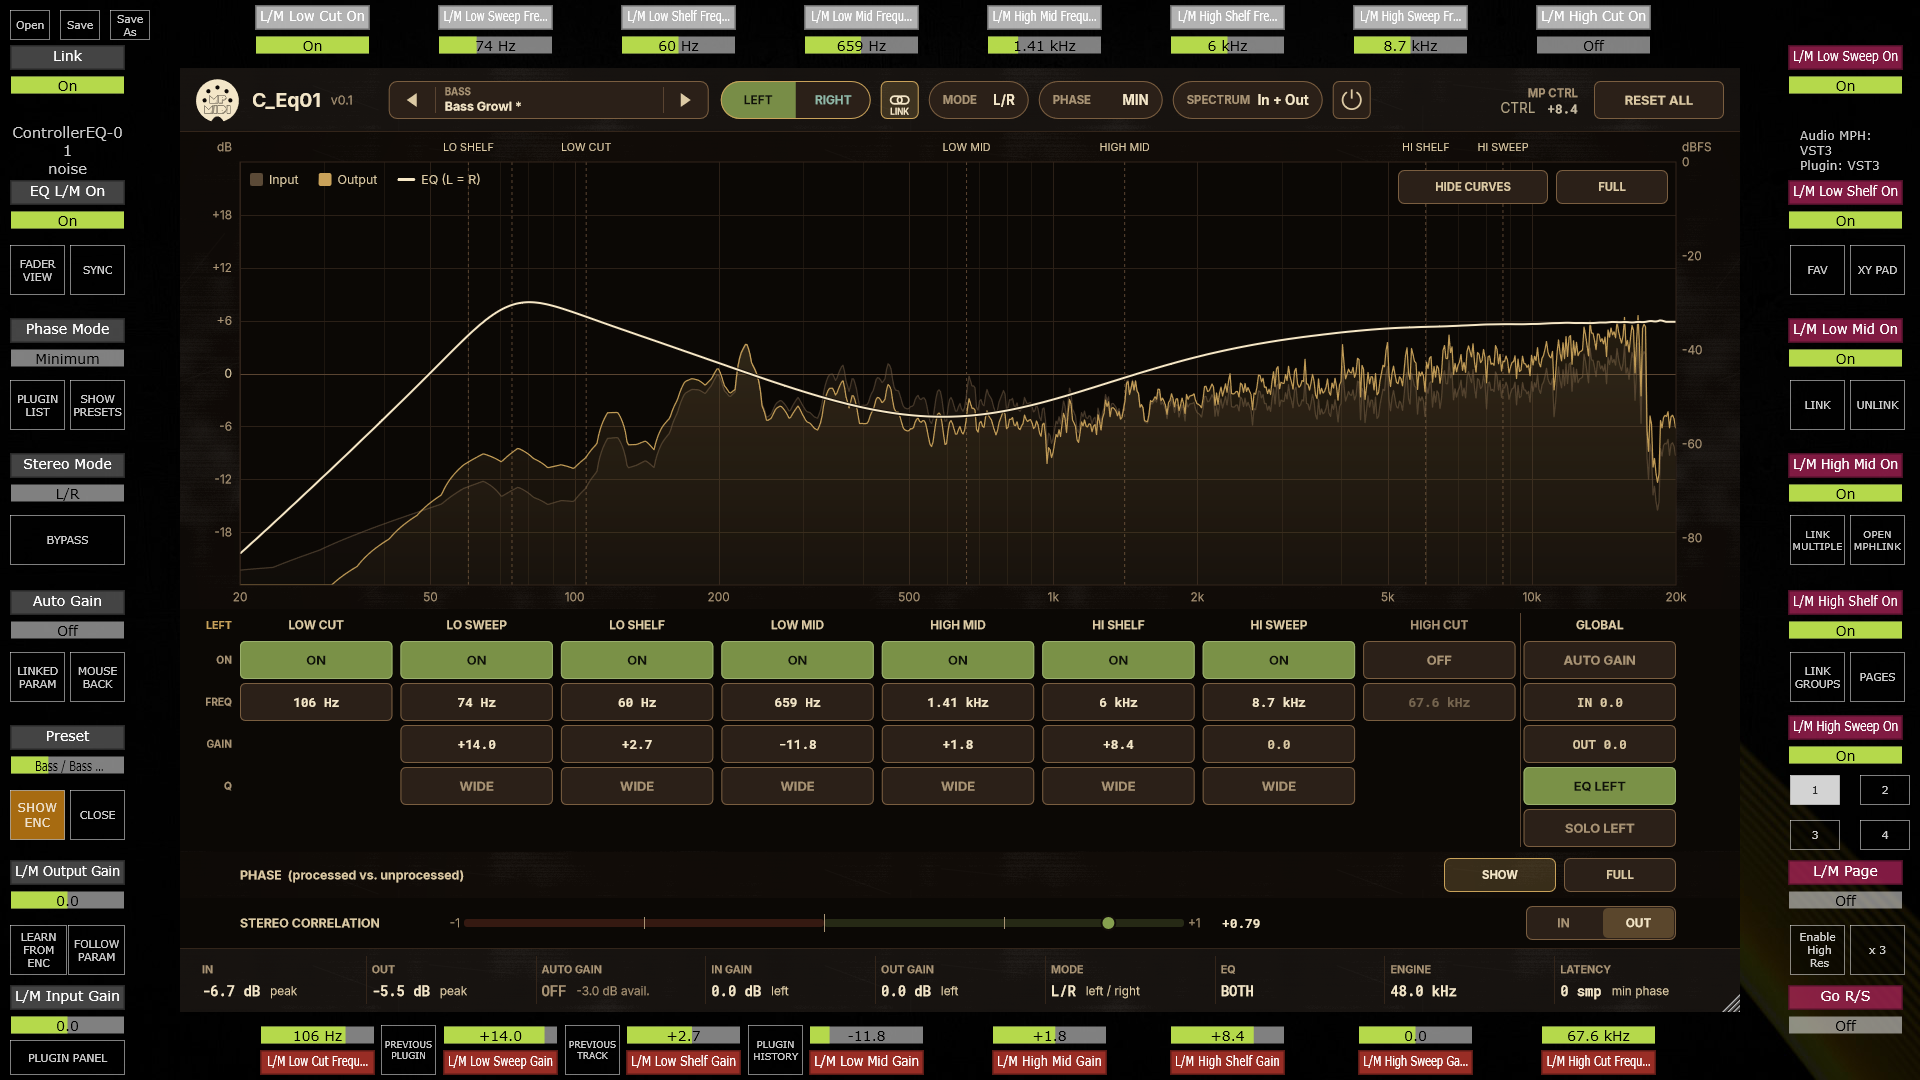
Task: Switch to the RIGHT channel tab
Action: (832, 100)
